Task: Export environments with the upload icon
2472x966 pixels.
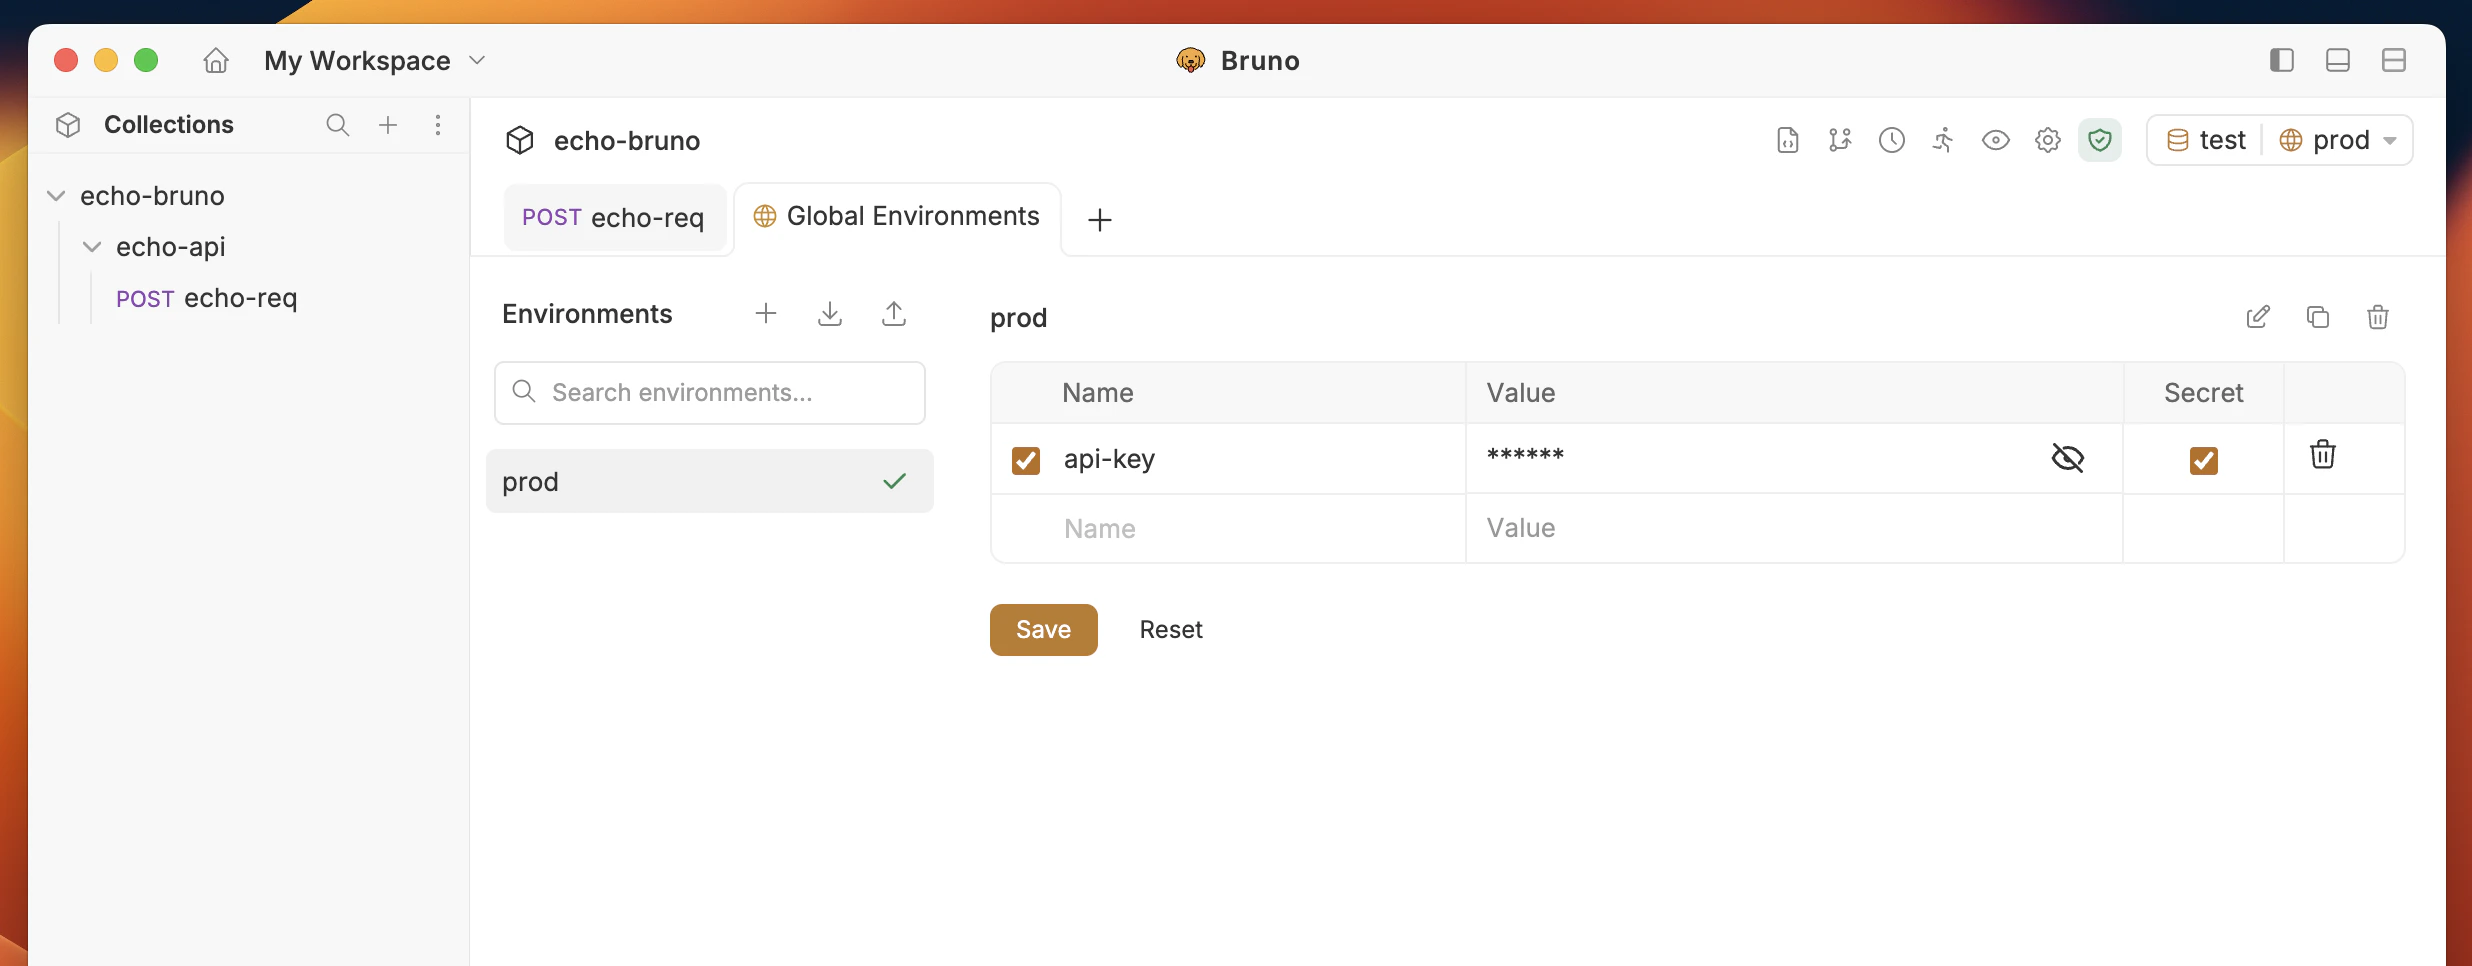Action: coord(894,313)
